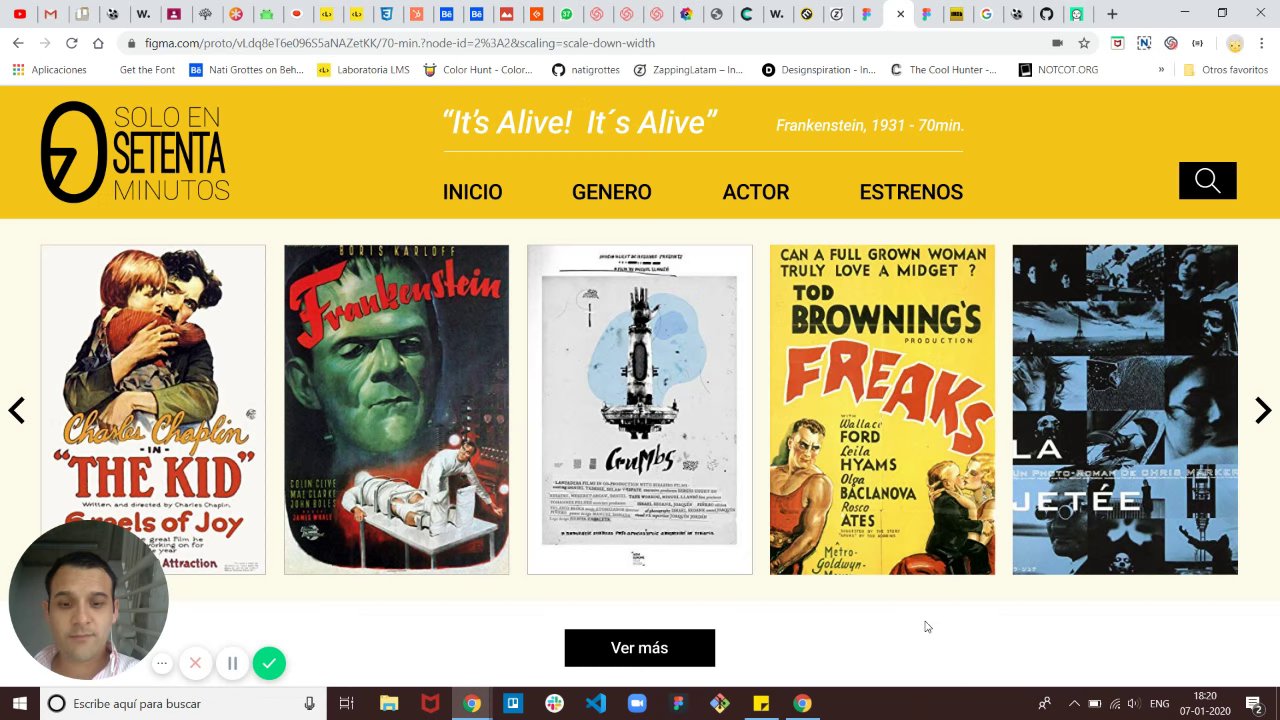Select the Frankenstein movie poster
The width and height of the screenshot is (1280, 720).
coord(396,410)
